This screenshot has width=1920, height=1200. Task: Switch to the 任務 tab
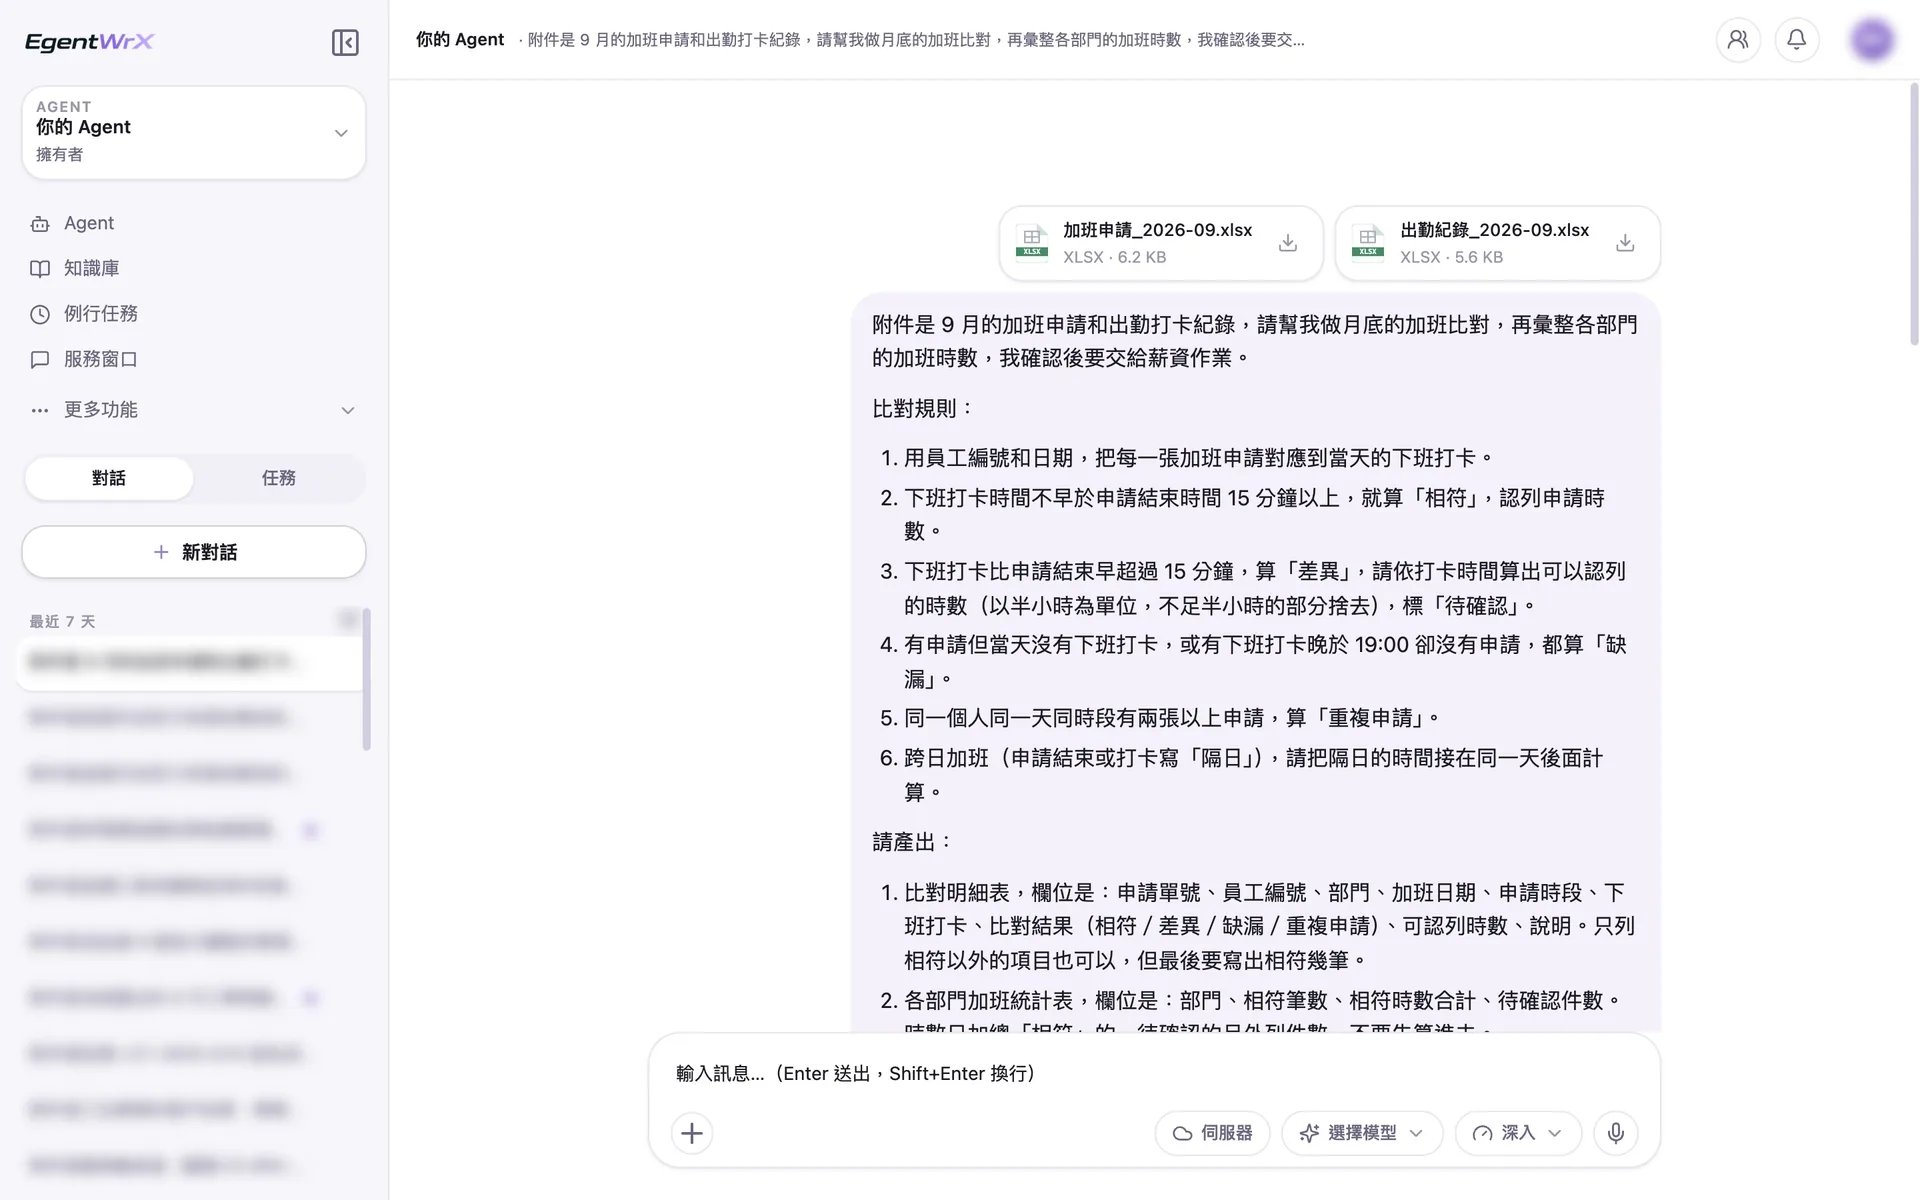(279, 478)
